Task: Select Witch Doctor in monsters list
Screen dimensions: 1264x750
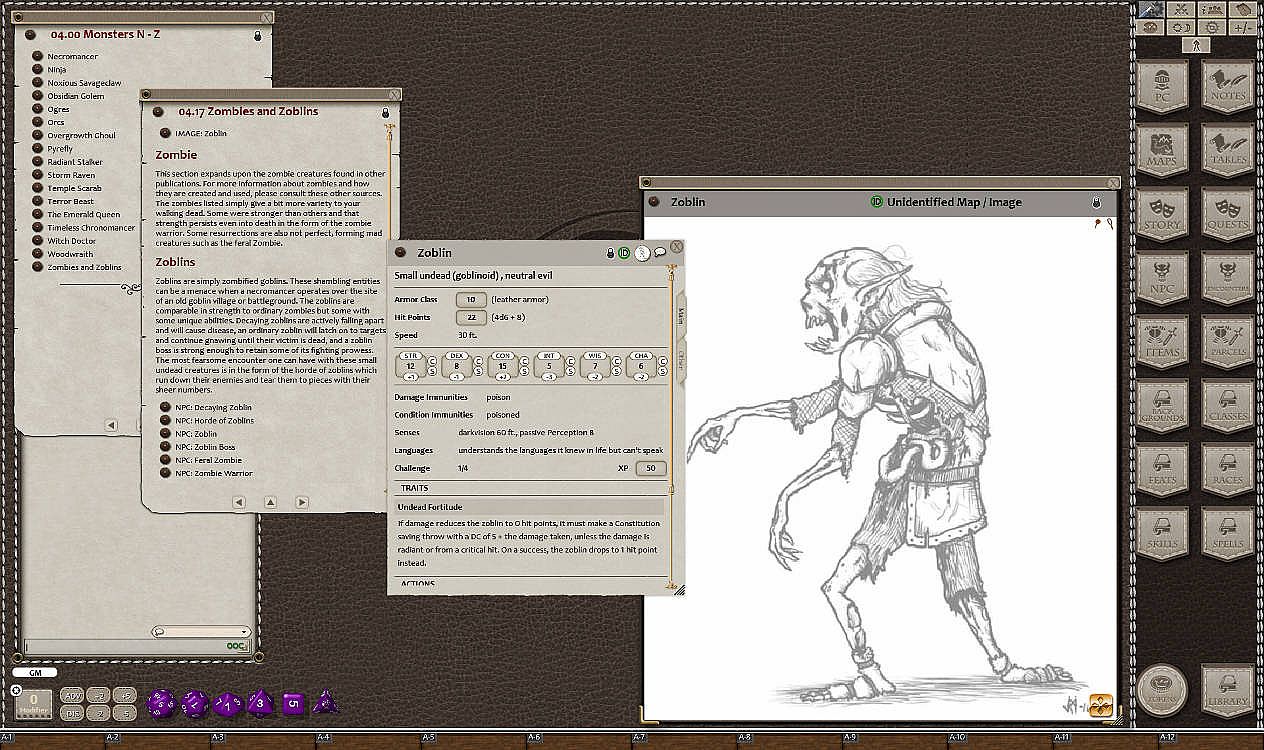Action: click(x=71, y=241)
